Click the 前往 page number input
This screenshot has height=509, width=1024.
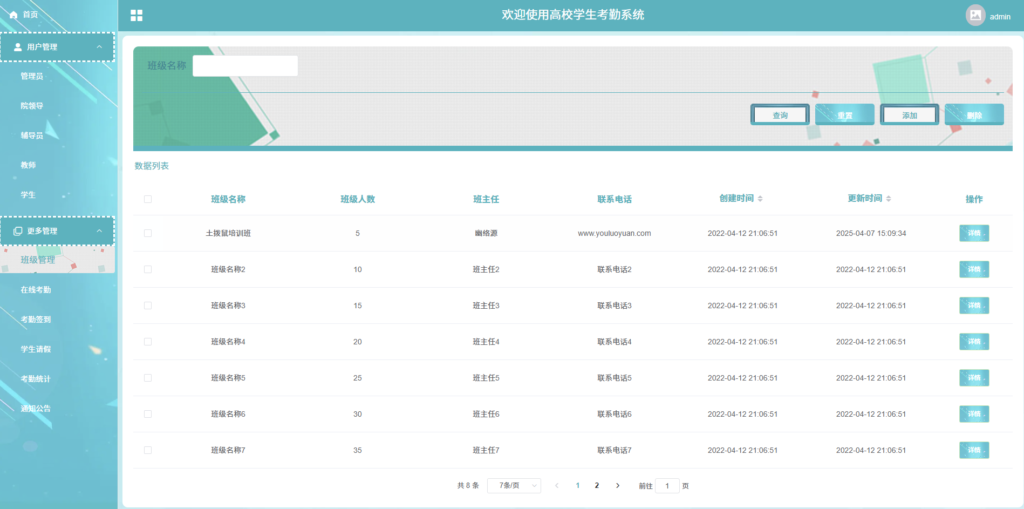point(667,485)
